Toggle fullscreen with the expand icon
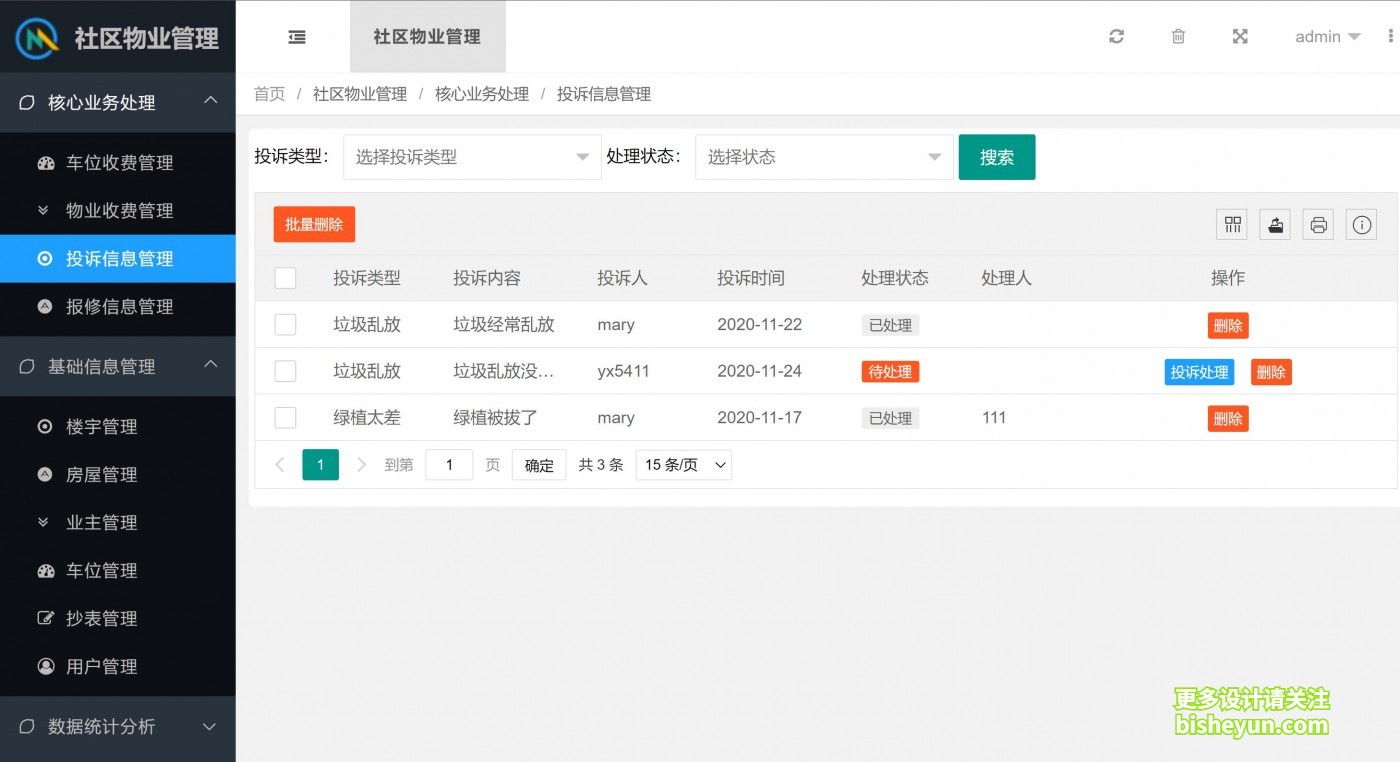This screenshot has width=1400, height=762. pyautogui.click(x=1240, y=37)
